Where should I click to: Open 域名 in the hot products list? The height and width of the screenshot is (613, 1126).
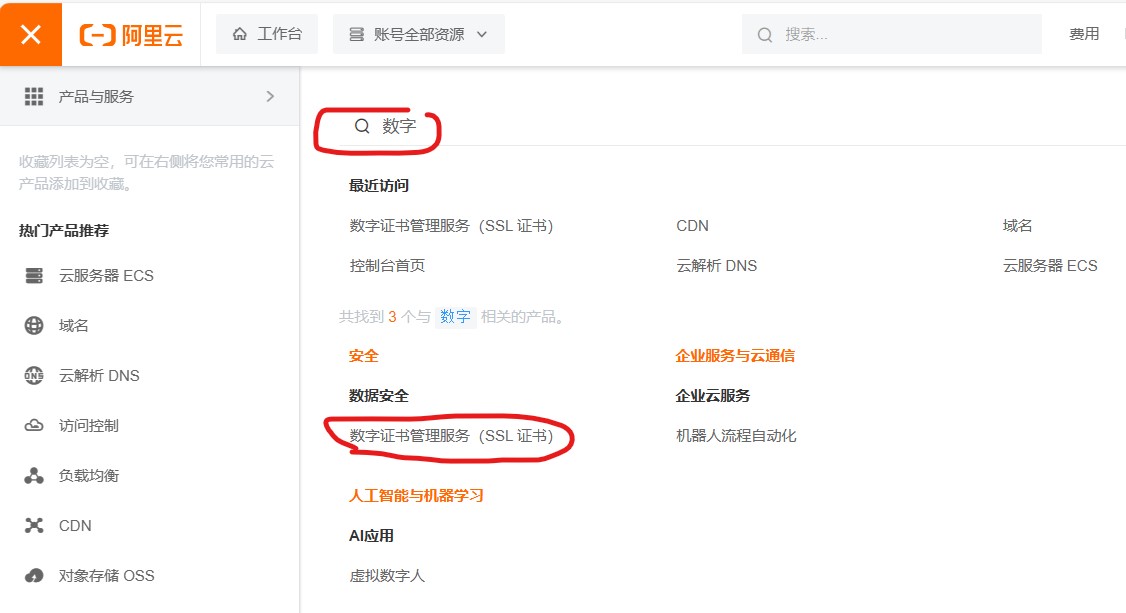pos(73,326)
